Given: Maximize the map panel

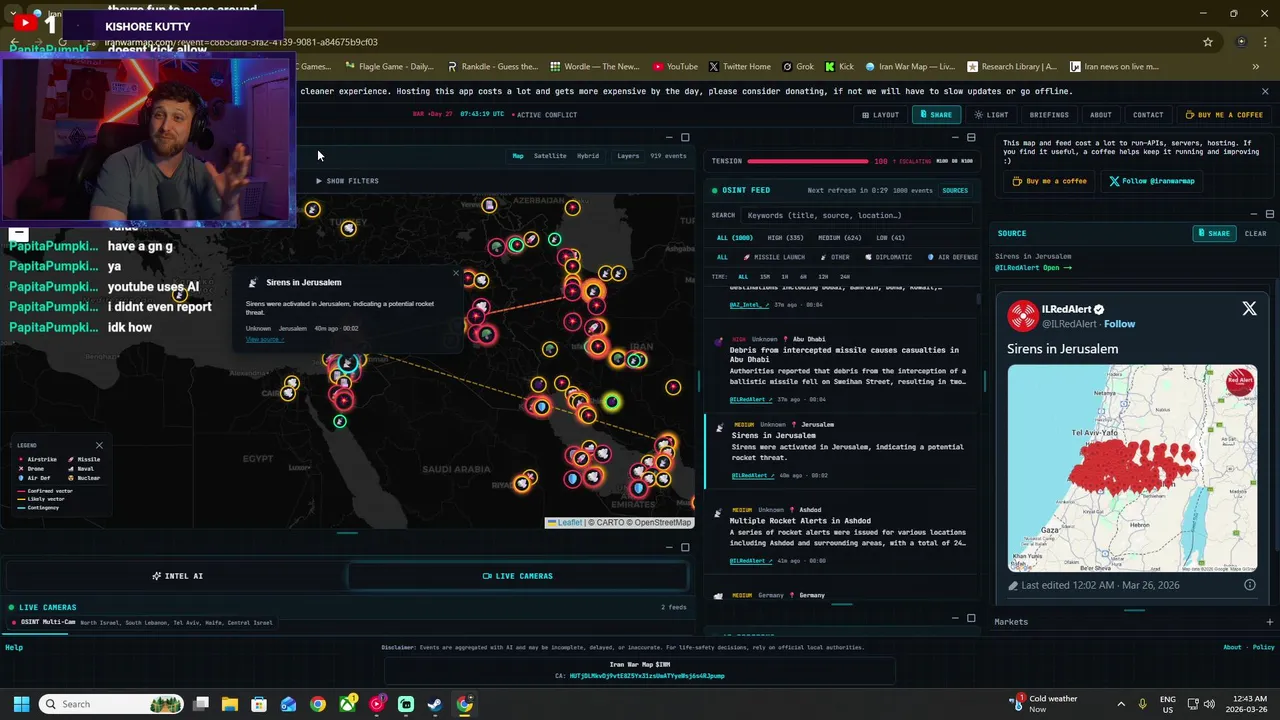Looking at the screenshot, I should pyautogui.click(x=685, y=137).
